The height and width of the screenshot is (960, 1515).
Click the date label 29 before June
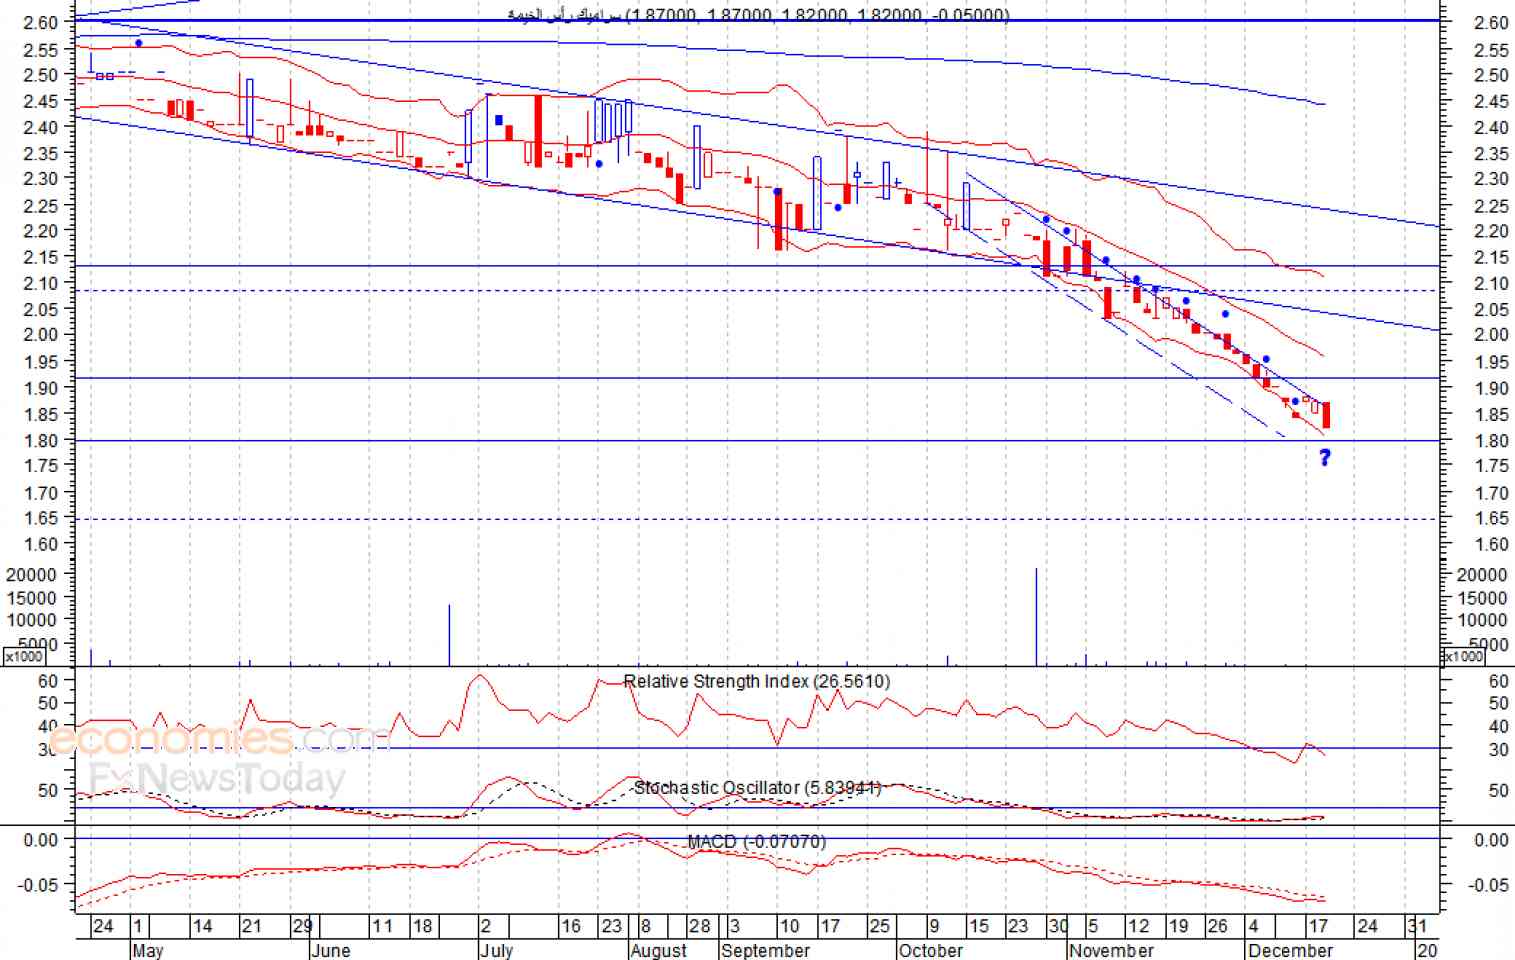[x=302, y=926]
